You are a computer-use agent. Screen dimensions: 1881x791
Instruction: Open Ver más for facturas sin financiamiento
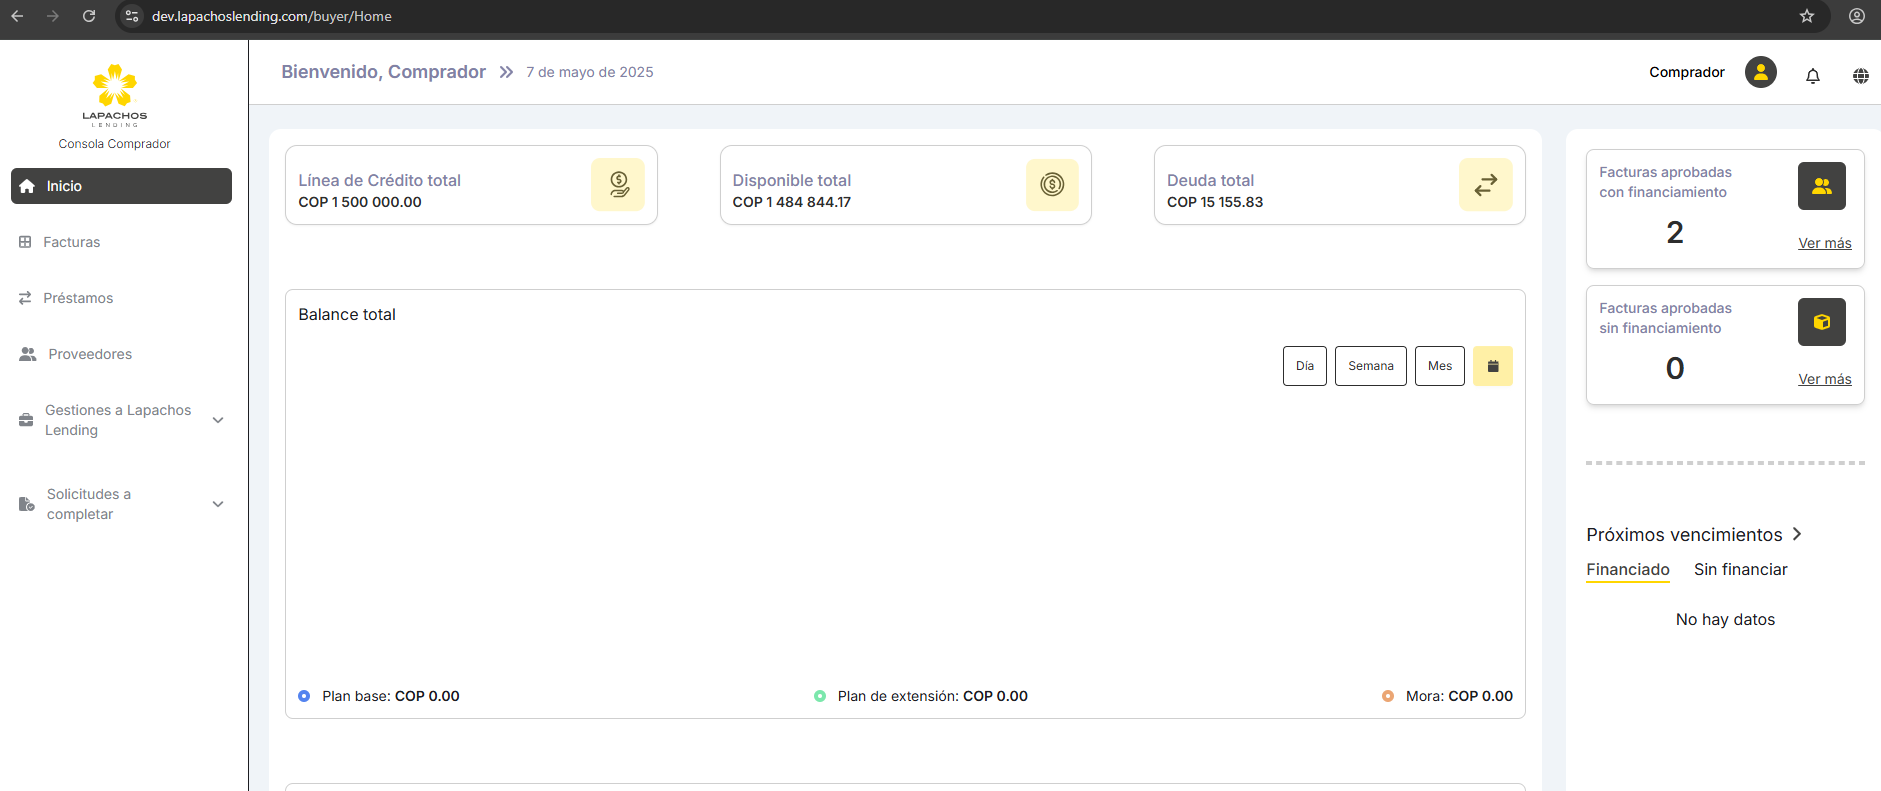coord(1824,379)
